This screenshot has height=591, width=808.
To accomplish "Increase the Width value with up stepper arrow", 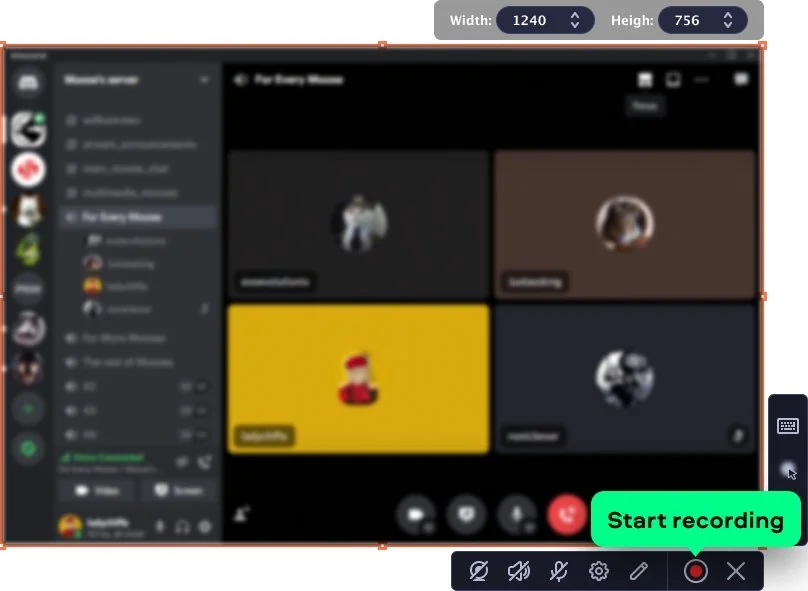I will pos(575,15).
